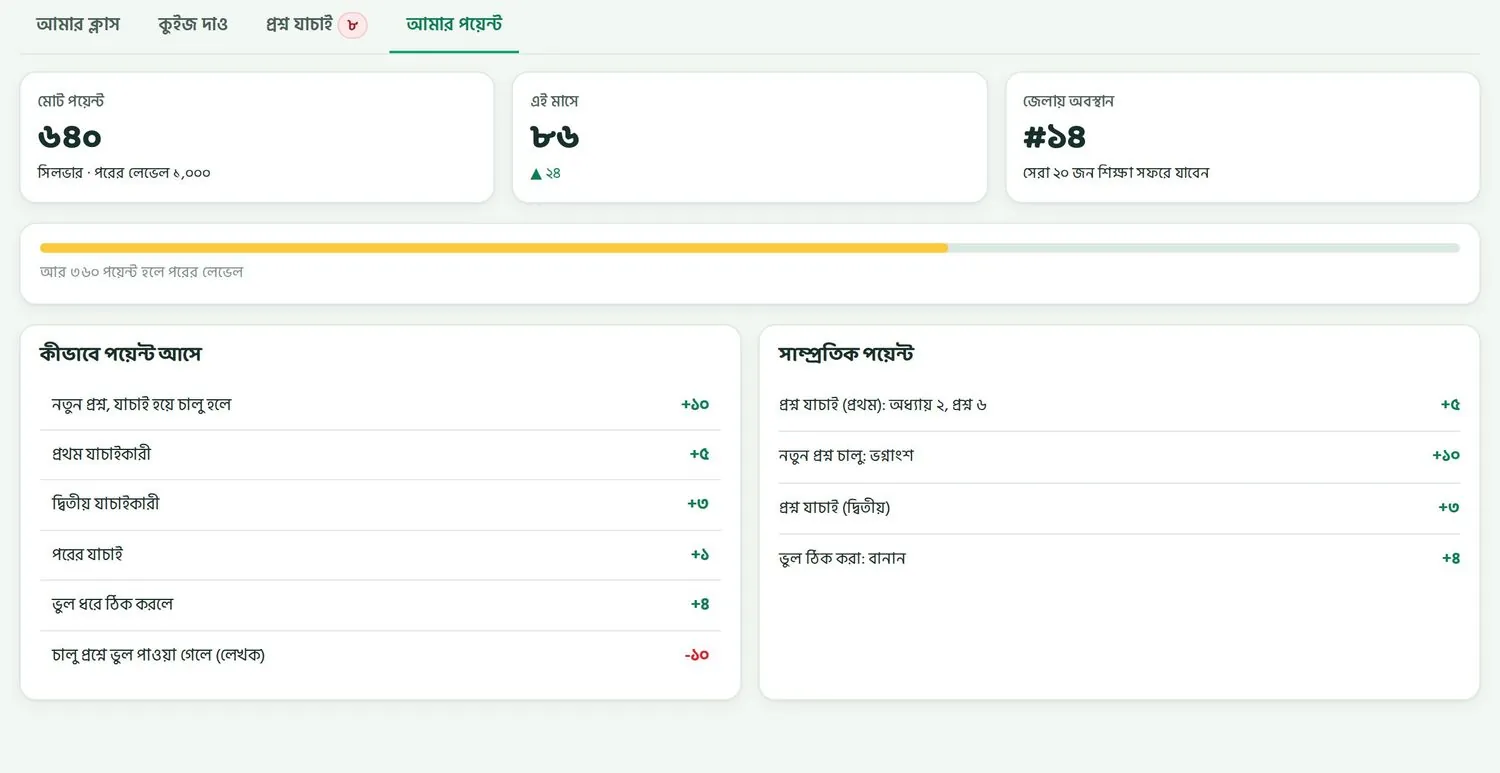Screen dimensions: 1500x773
Task: Click the মোট পয়েন্ট value ৬৪০
Action: (x=70, y=137)
